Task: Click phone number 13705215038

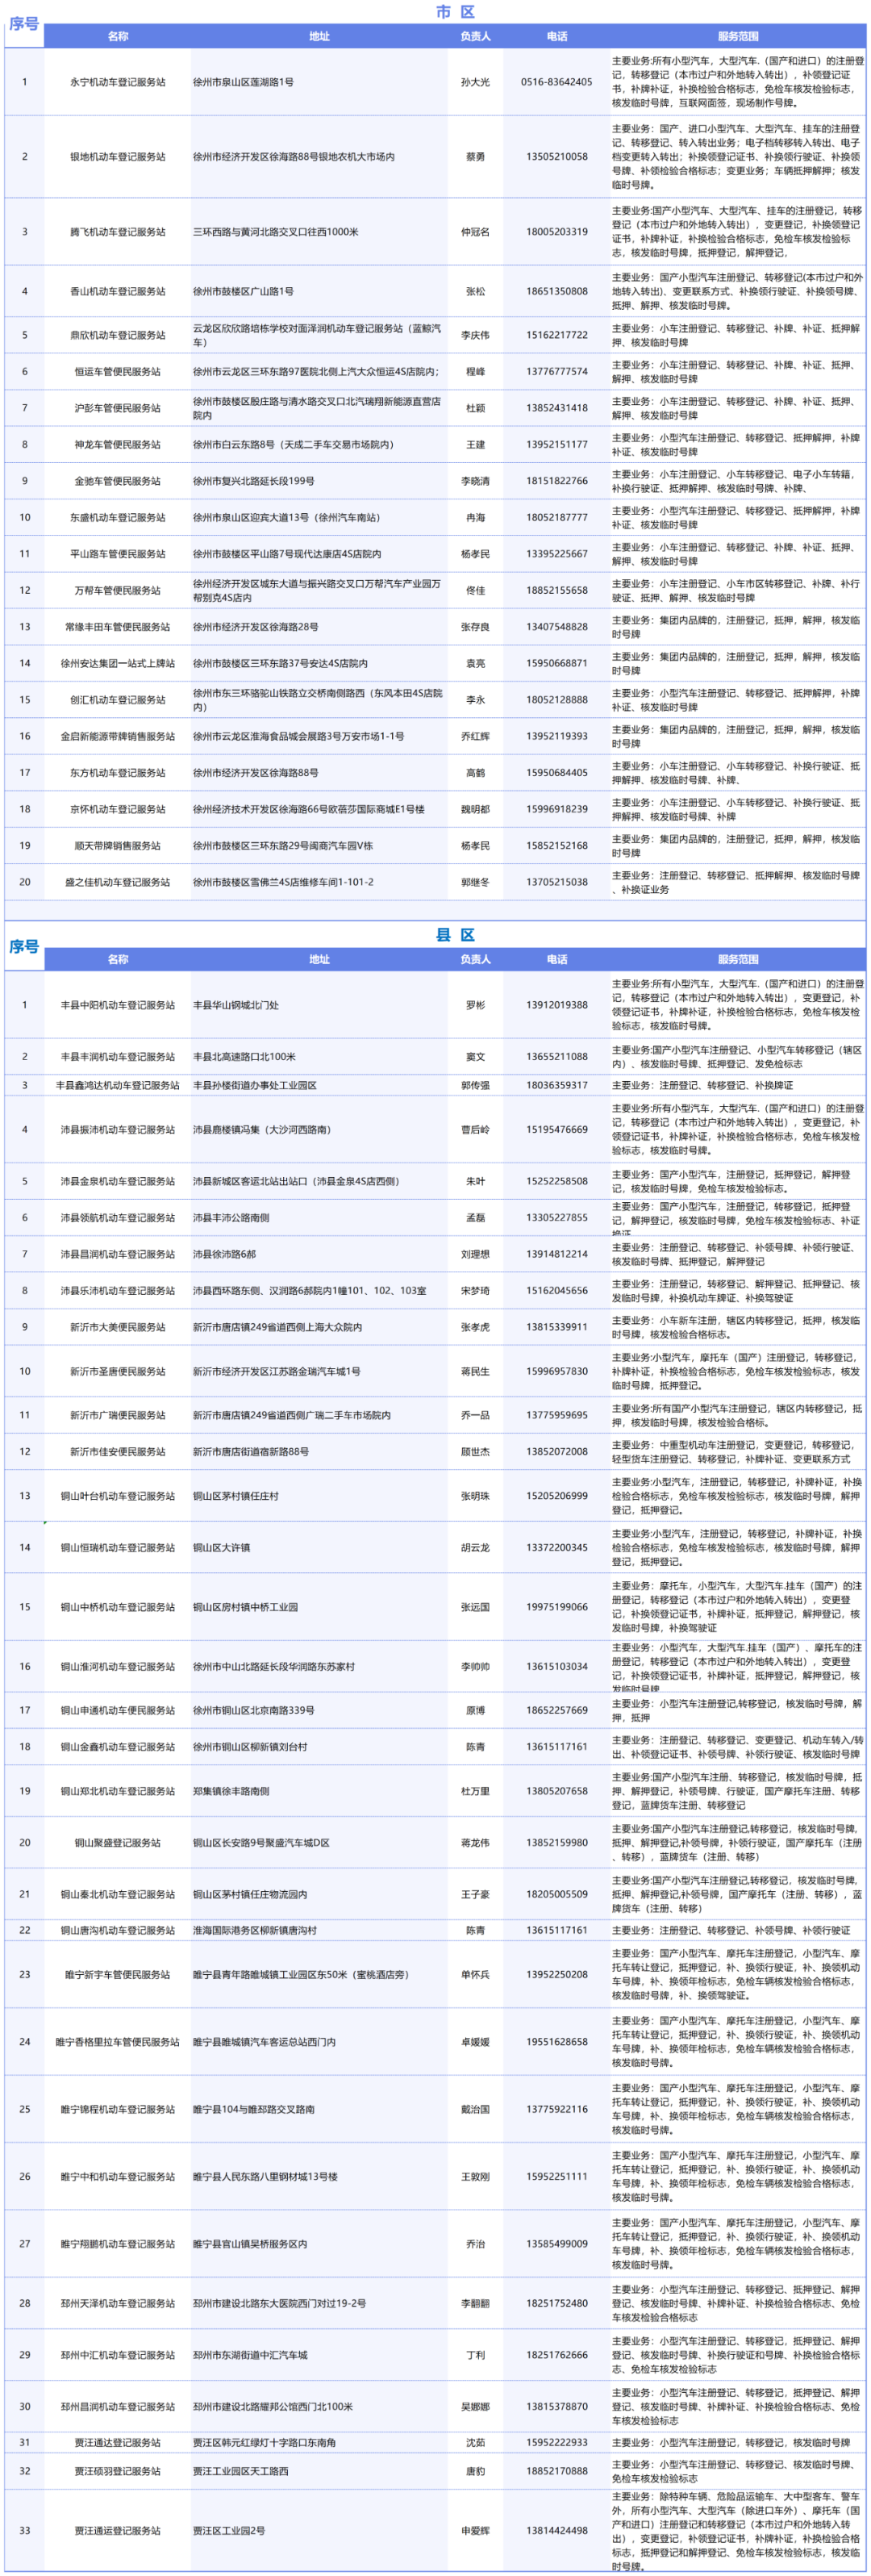Action: 557,882
